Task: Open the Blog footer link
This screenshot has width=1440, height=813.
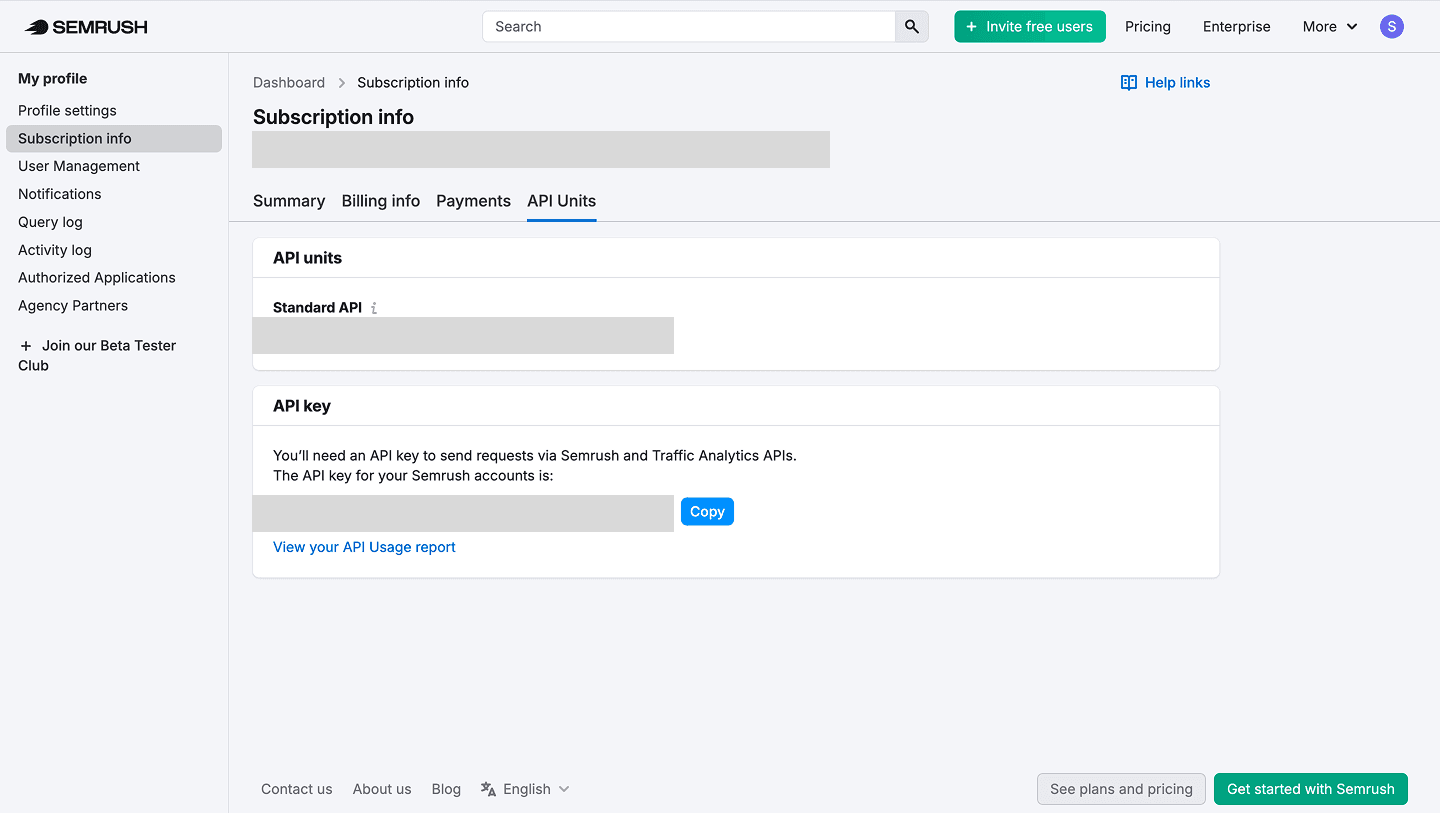Action: tap(446, 789)
